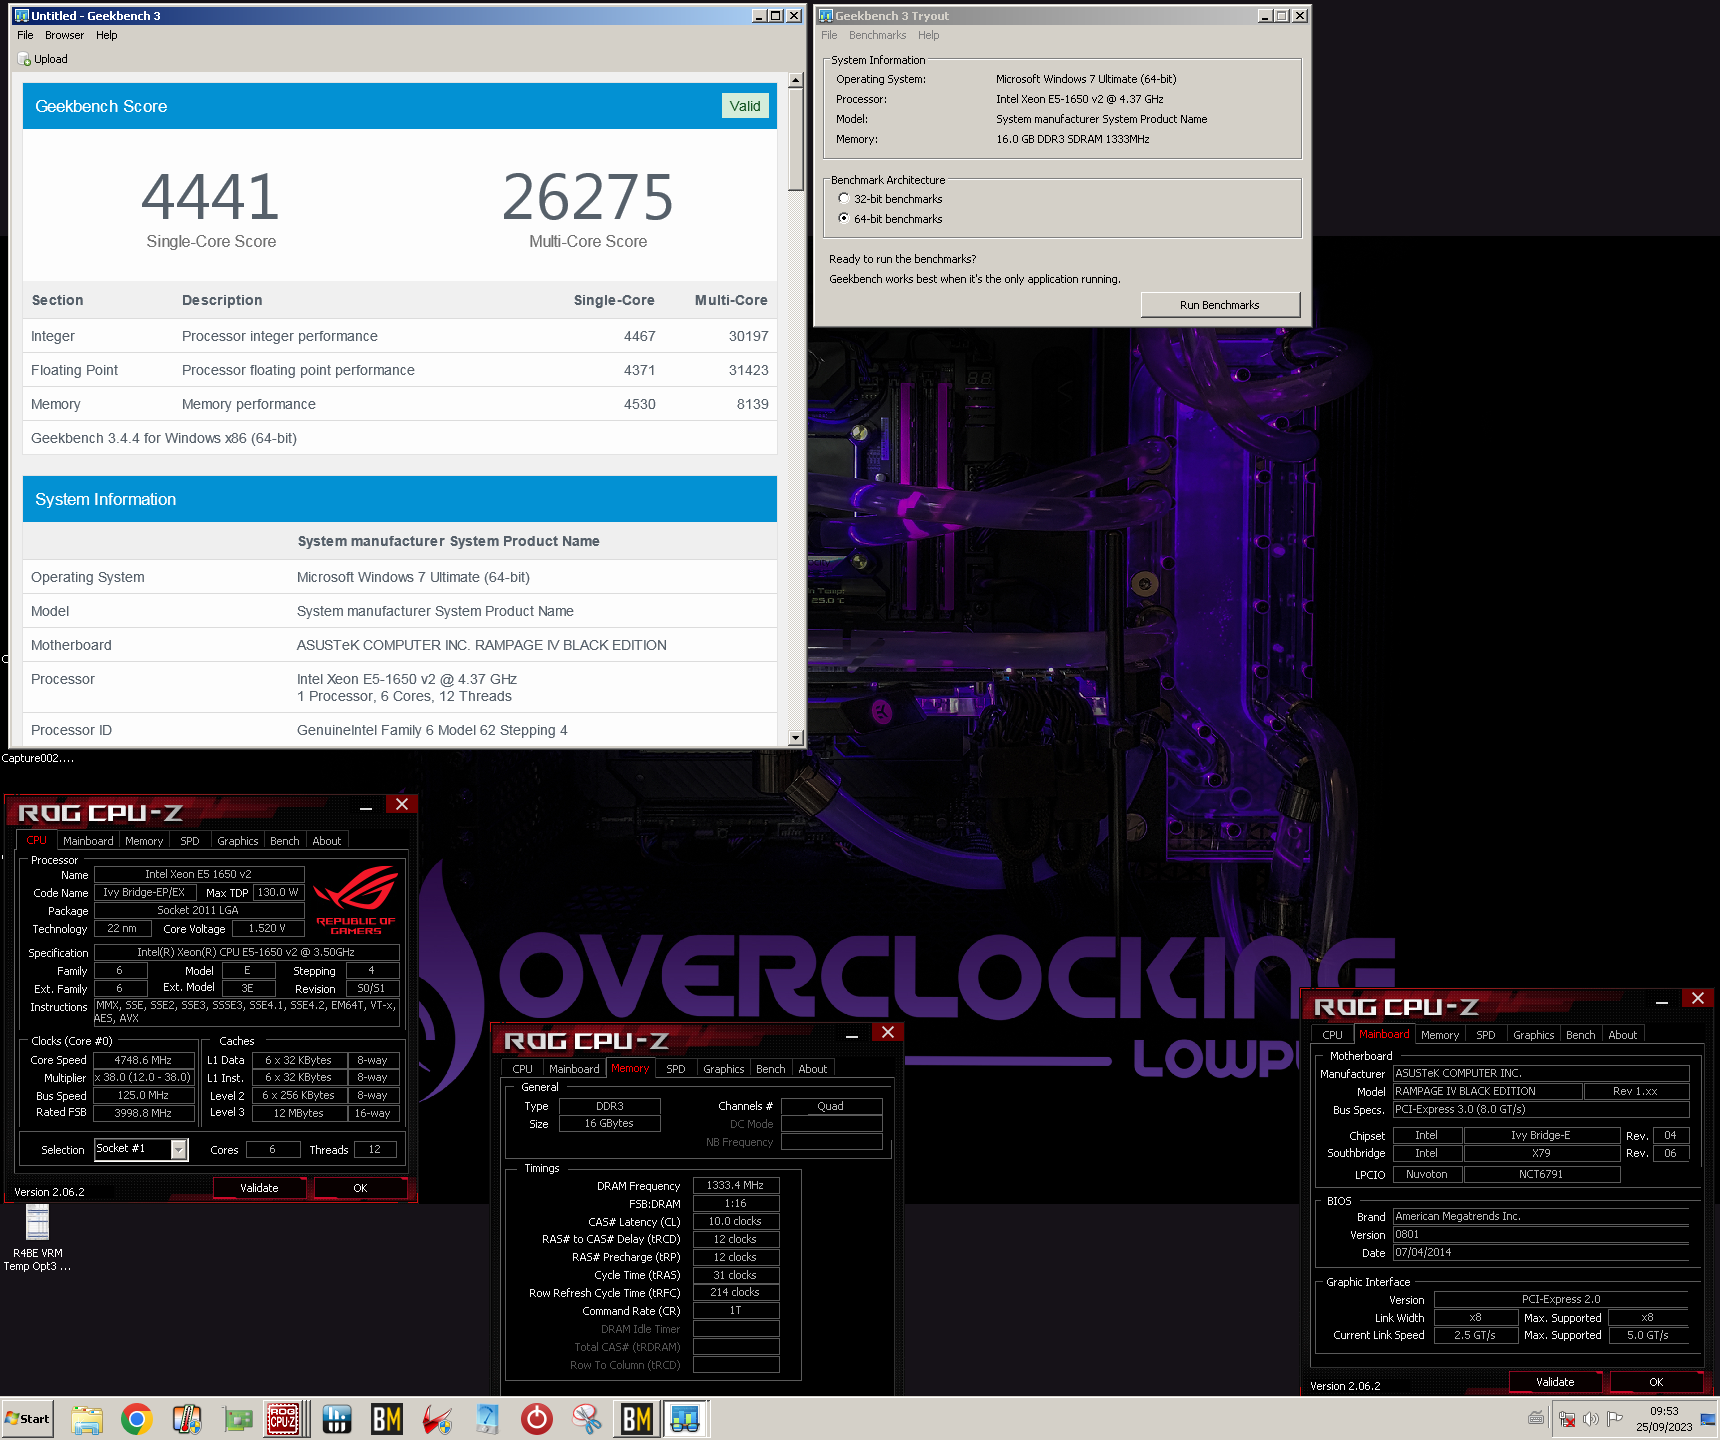Open the Bench tab in CPU-Z Mainboard window
This screenshot has width=1720, height=1440.
(x=1580, y=1035)
